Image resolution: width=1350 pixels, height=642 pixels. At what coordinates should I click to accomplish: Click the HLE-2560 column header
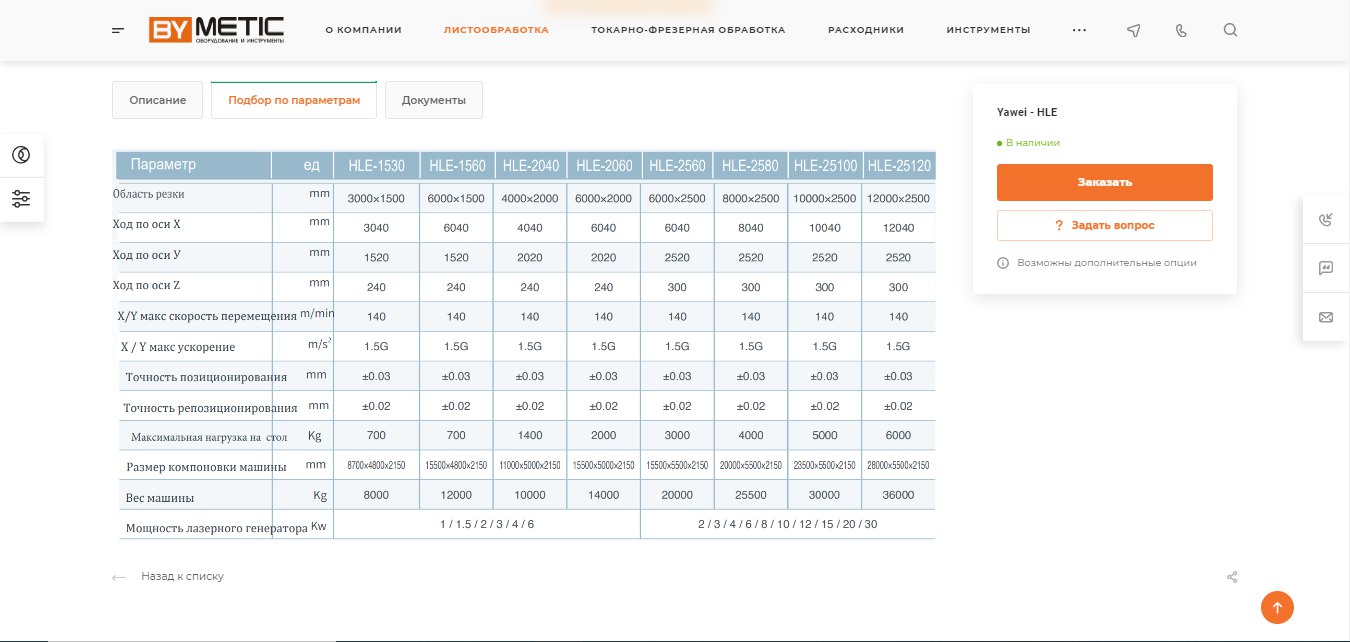pyautogui.click(x=677, y=166)
